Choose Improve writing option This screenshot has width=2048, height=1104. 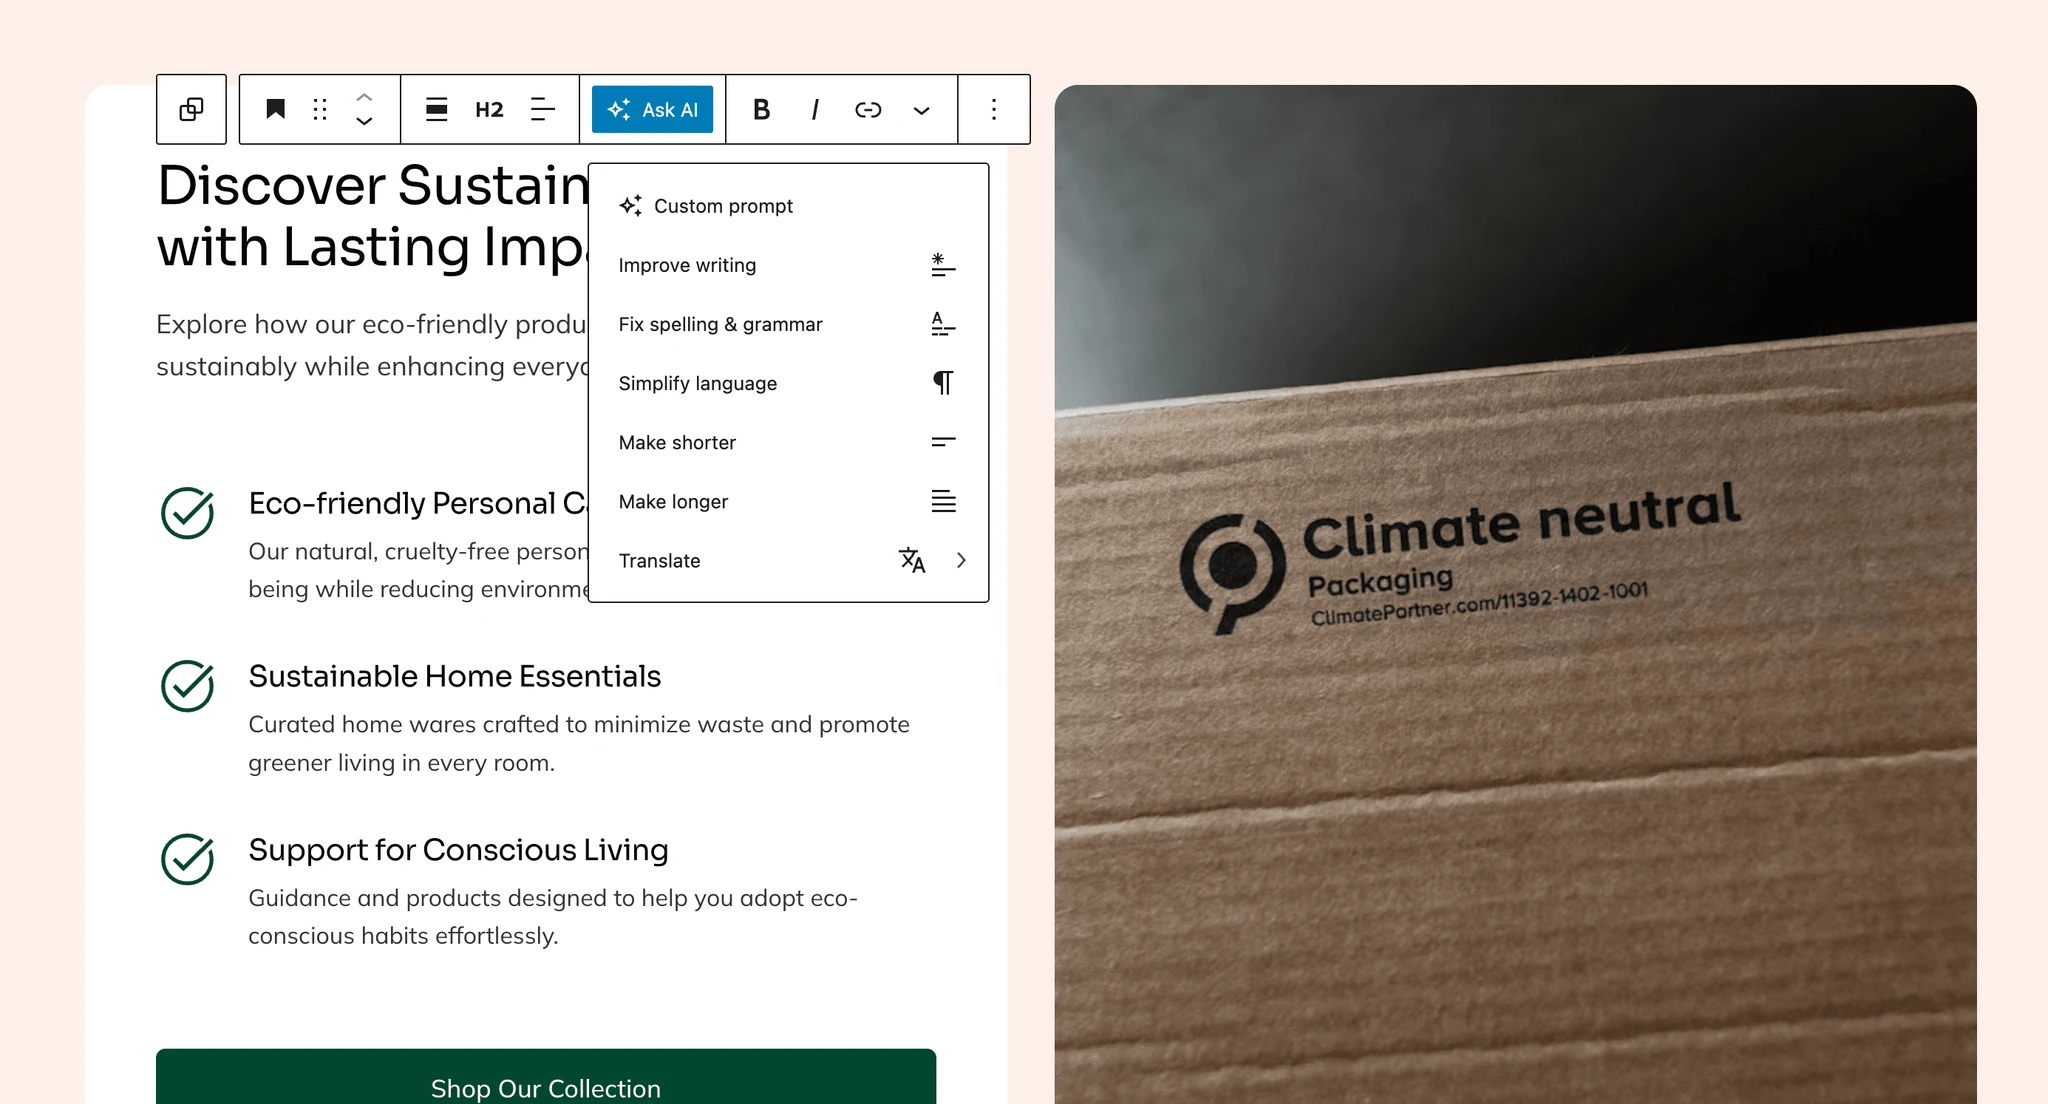coord(687,265)
